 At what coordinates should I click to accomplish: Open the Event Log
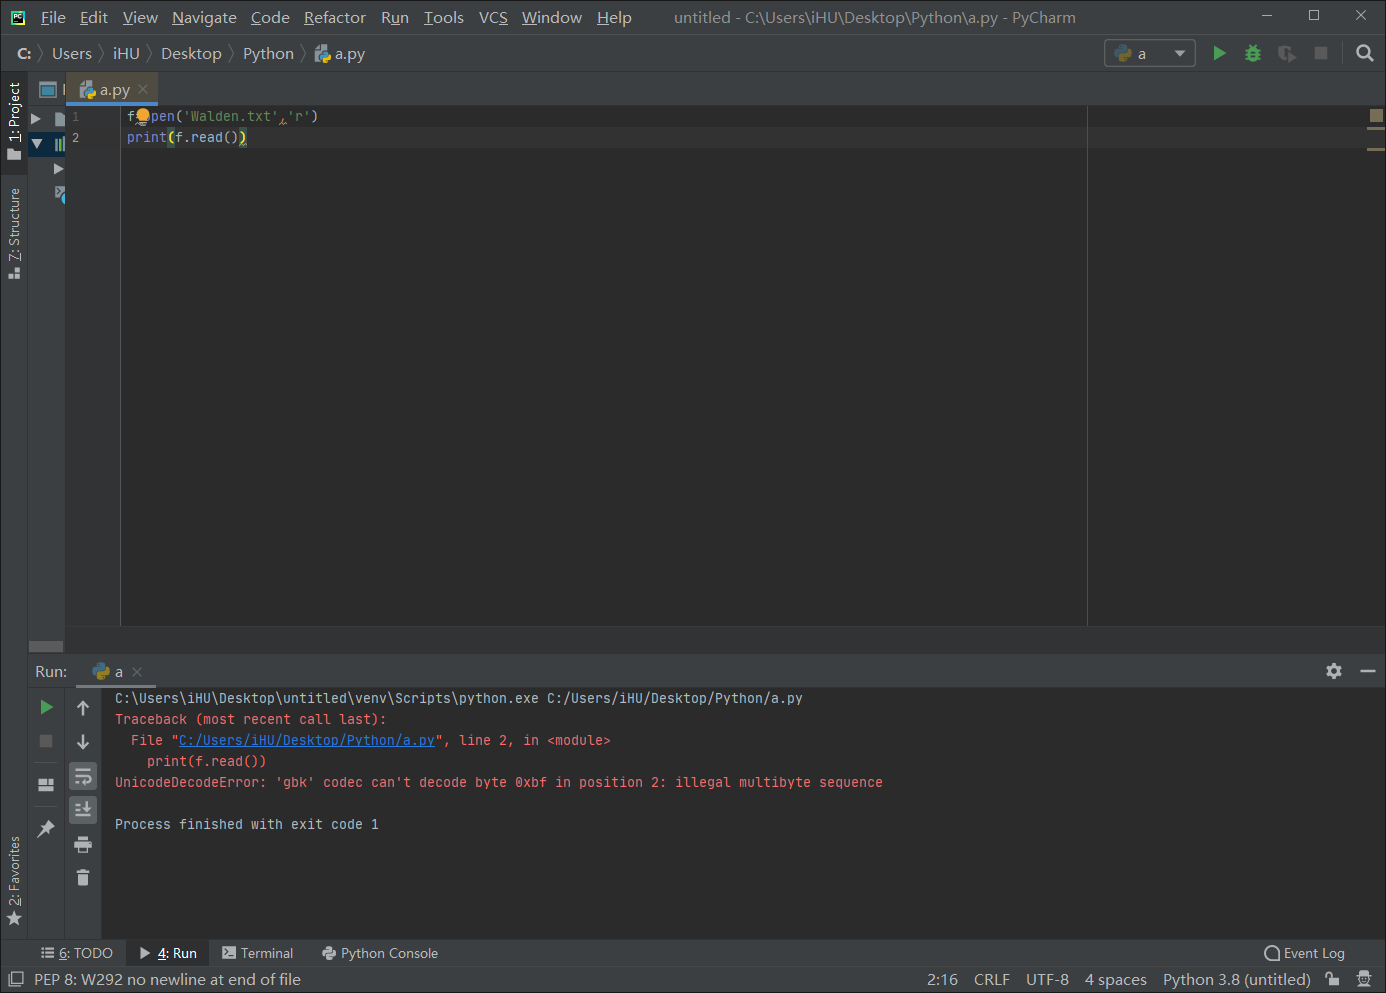[1305, 953]
